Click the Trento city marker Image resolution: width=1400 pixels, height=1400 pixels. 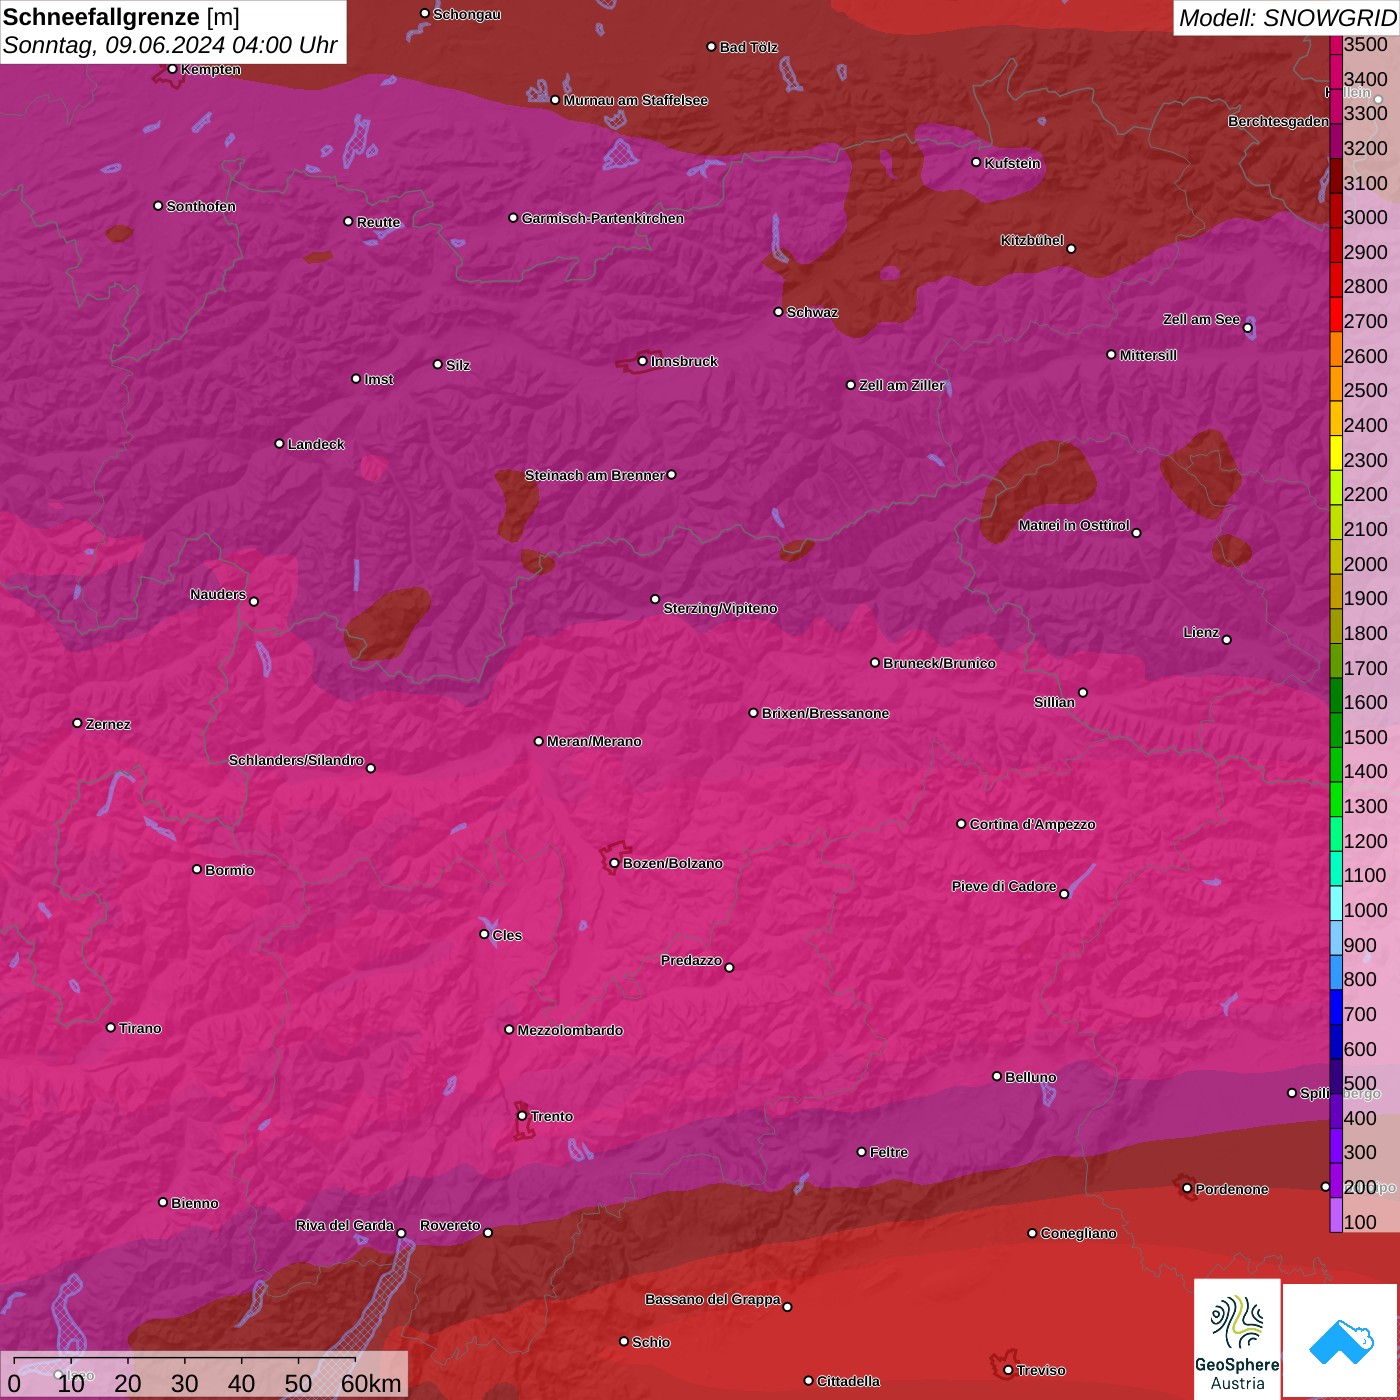(522, 1116)
